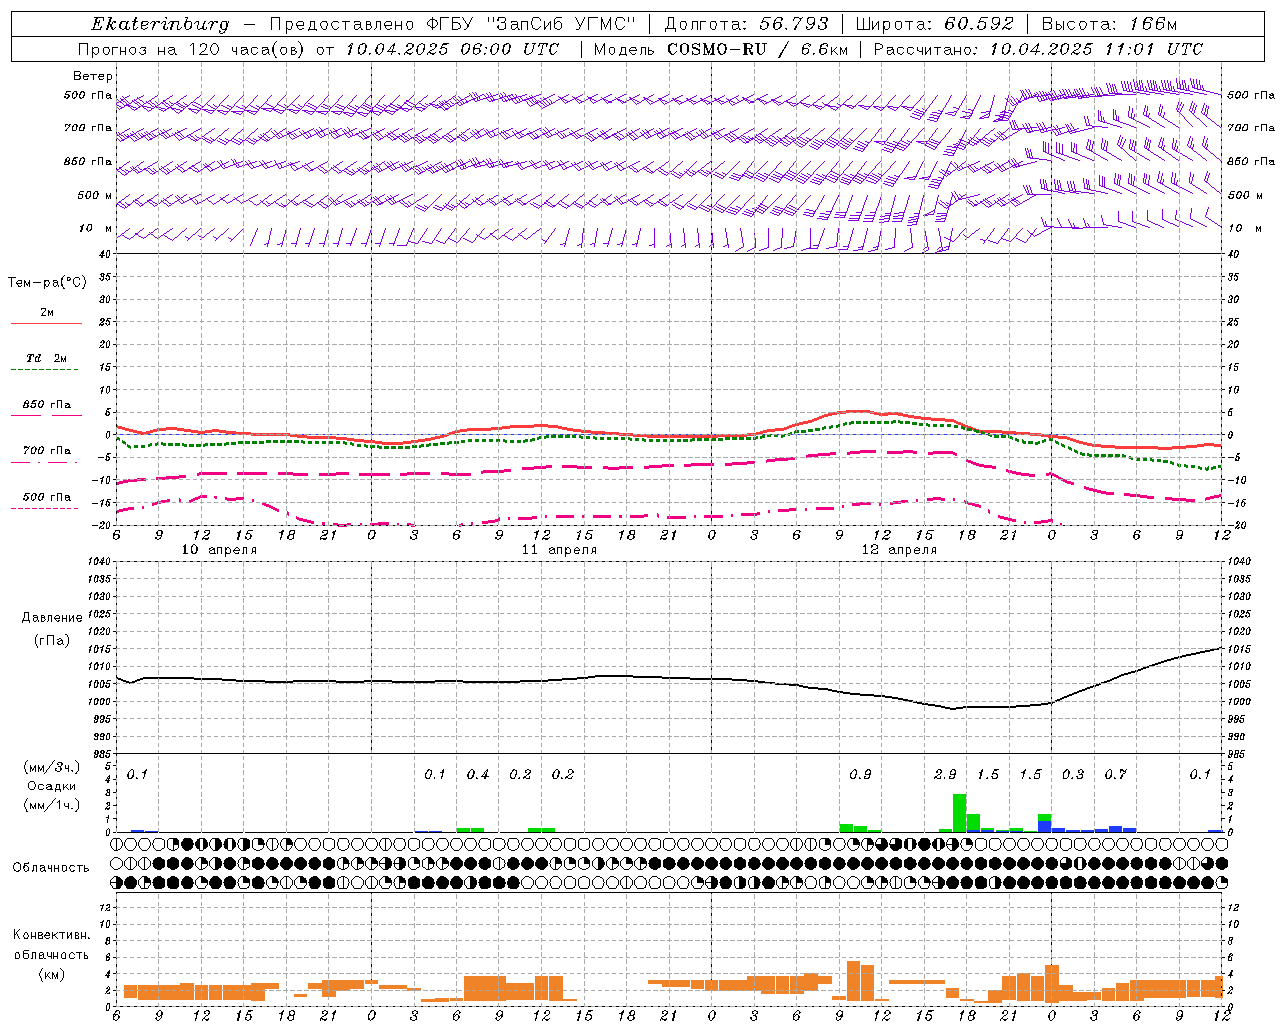Click the tallest green precipitation bar
This screenshot has height=1024, width=1280.
959,813
